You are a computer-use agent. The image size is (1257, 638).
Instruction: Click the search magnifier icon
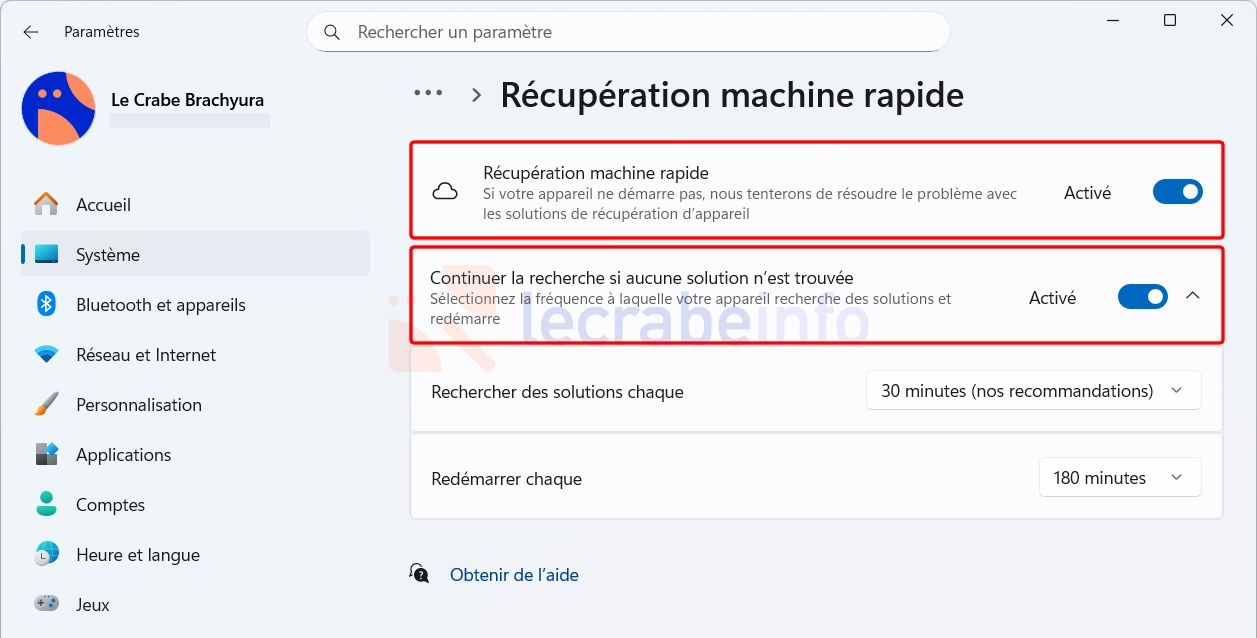point(333,32)
